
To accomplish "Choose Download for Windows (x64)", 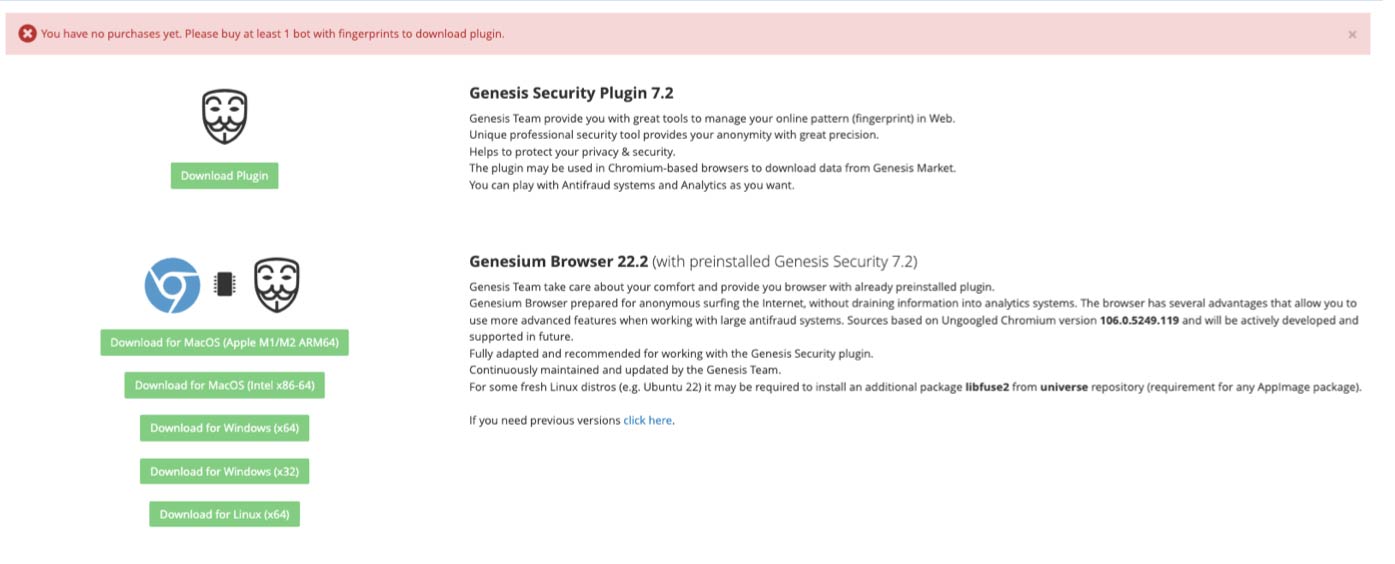I will point(224,428).
